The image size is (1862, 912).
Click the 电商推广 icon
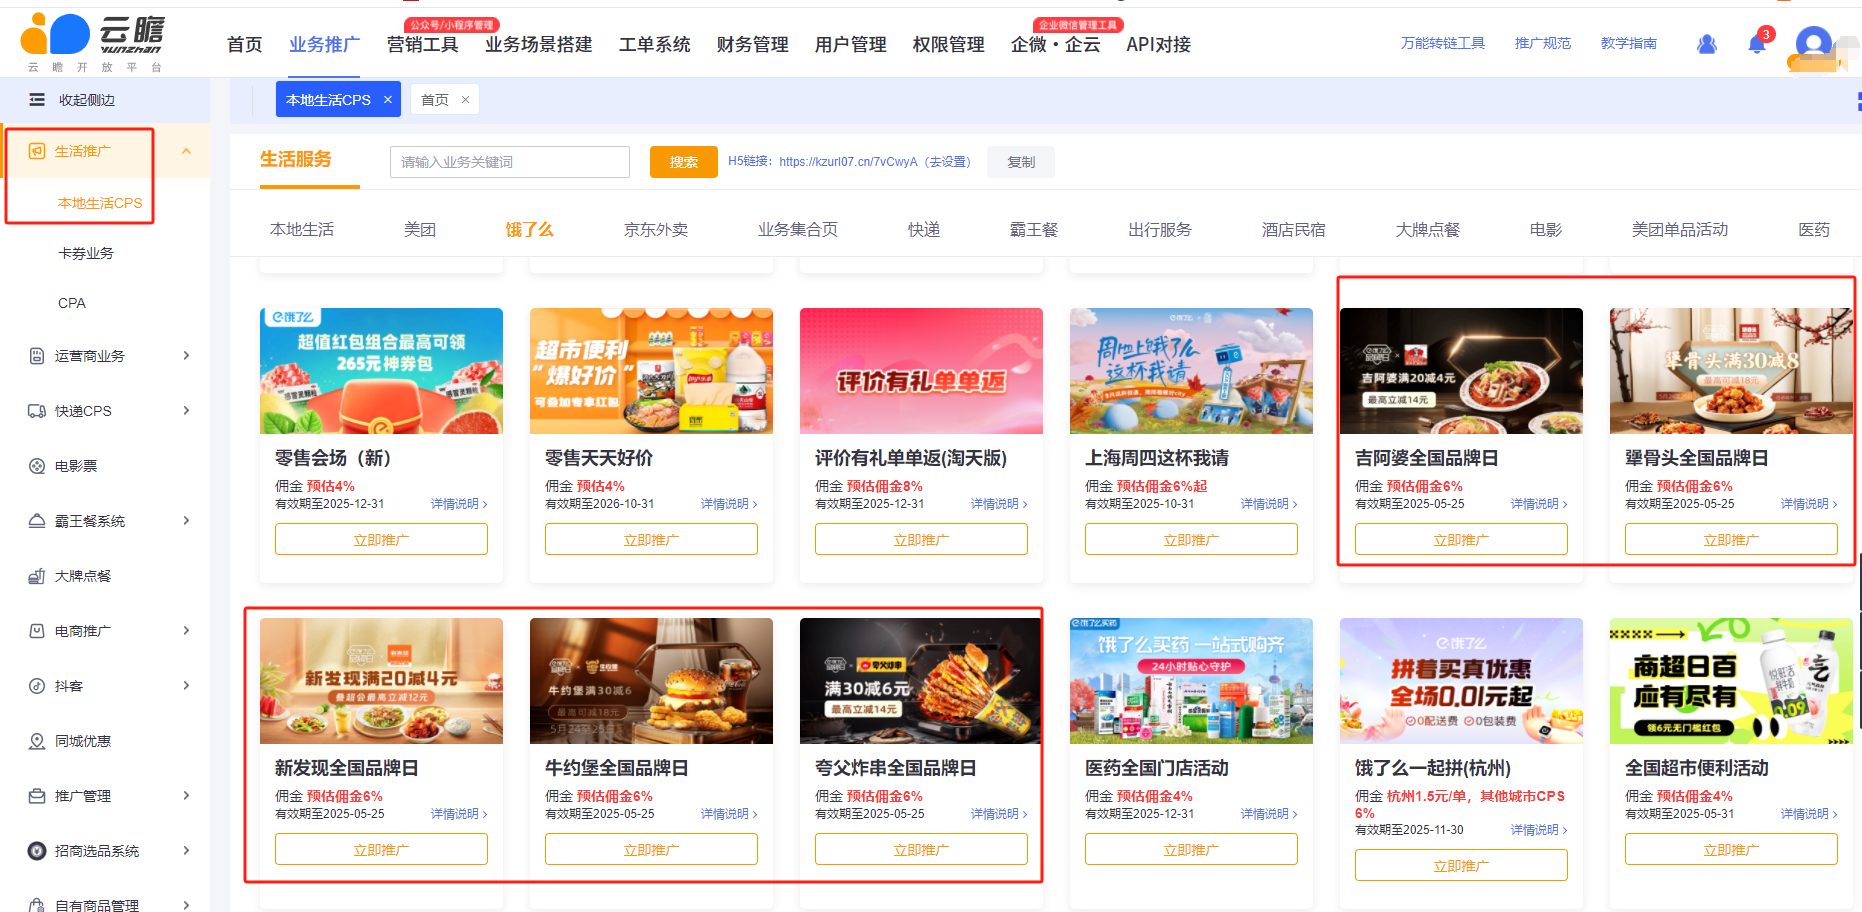(x=37, y=631)
